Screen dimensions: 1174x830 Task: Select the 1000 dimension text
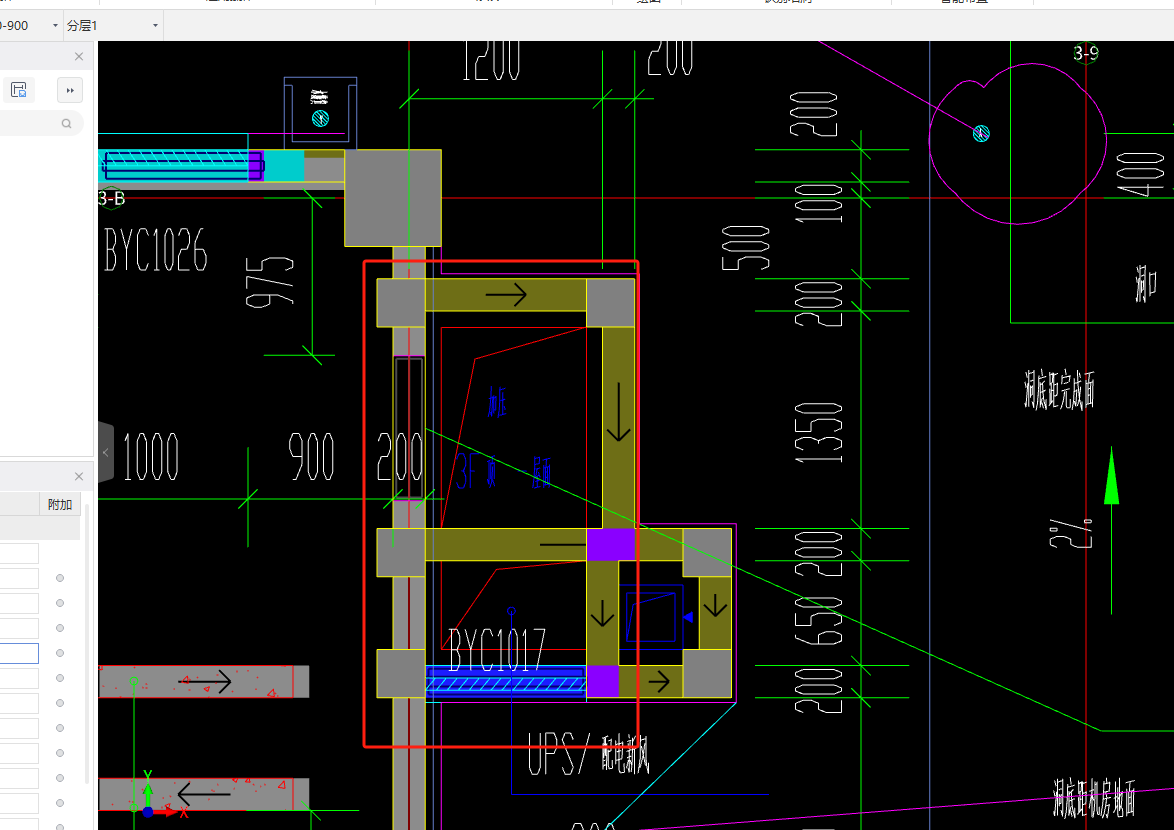(x=150, y=456)
